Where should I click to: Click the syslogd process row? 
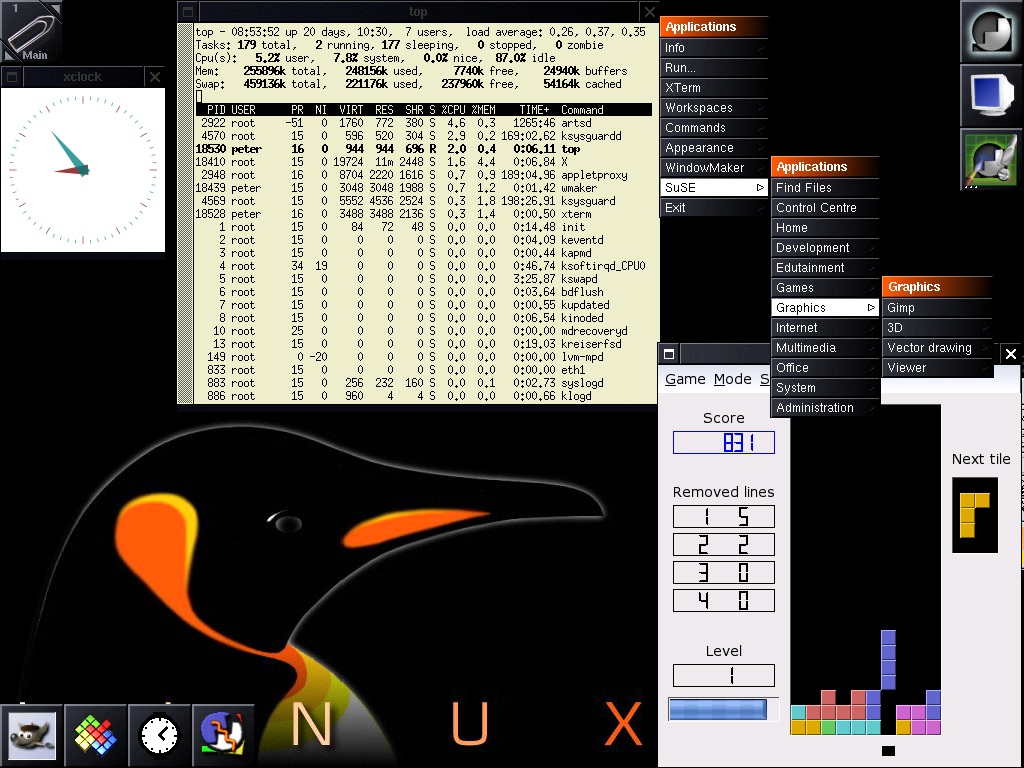(x=423, y=383)
